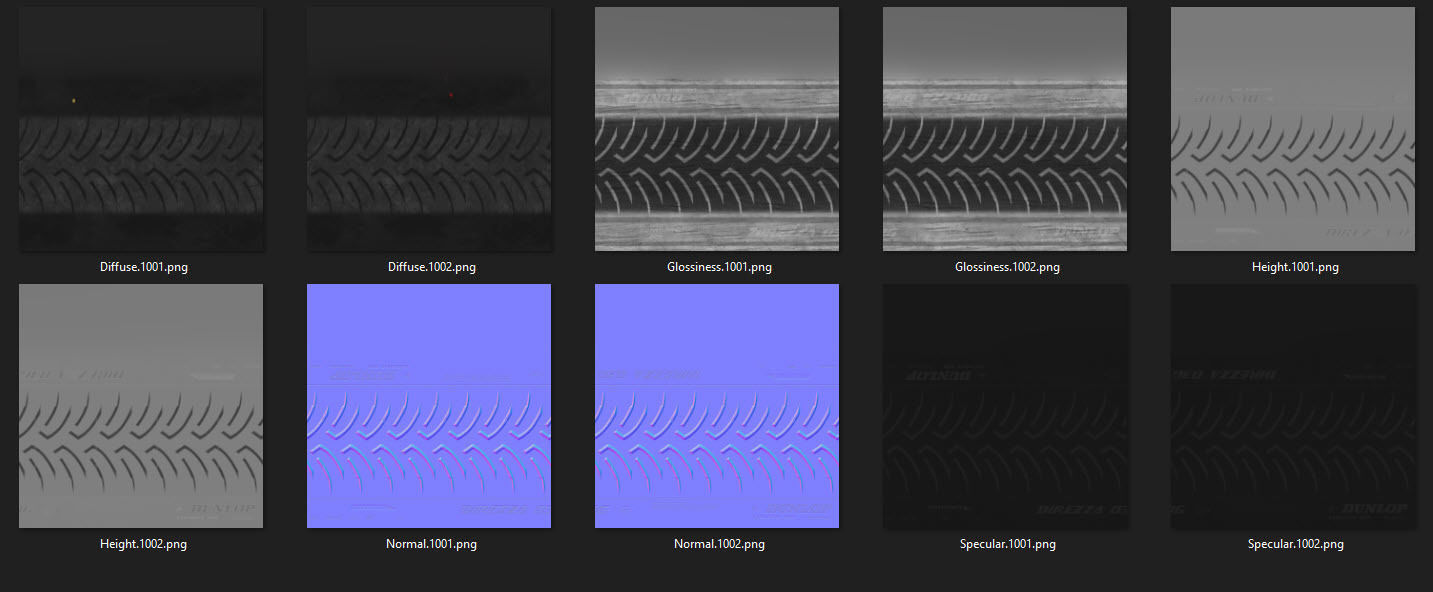This screenshot has width=1433, height=592.
Task: Choose the Normal.1001.png normal map thumbnail
Action: click(429, 406)
